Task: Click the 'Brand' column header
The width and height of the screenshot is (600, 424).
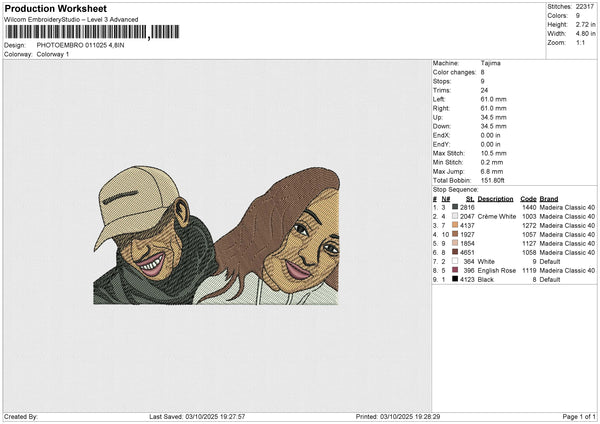Action: [549, 199]
